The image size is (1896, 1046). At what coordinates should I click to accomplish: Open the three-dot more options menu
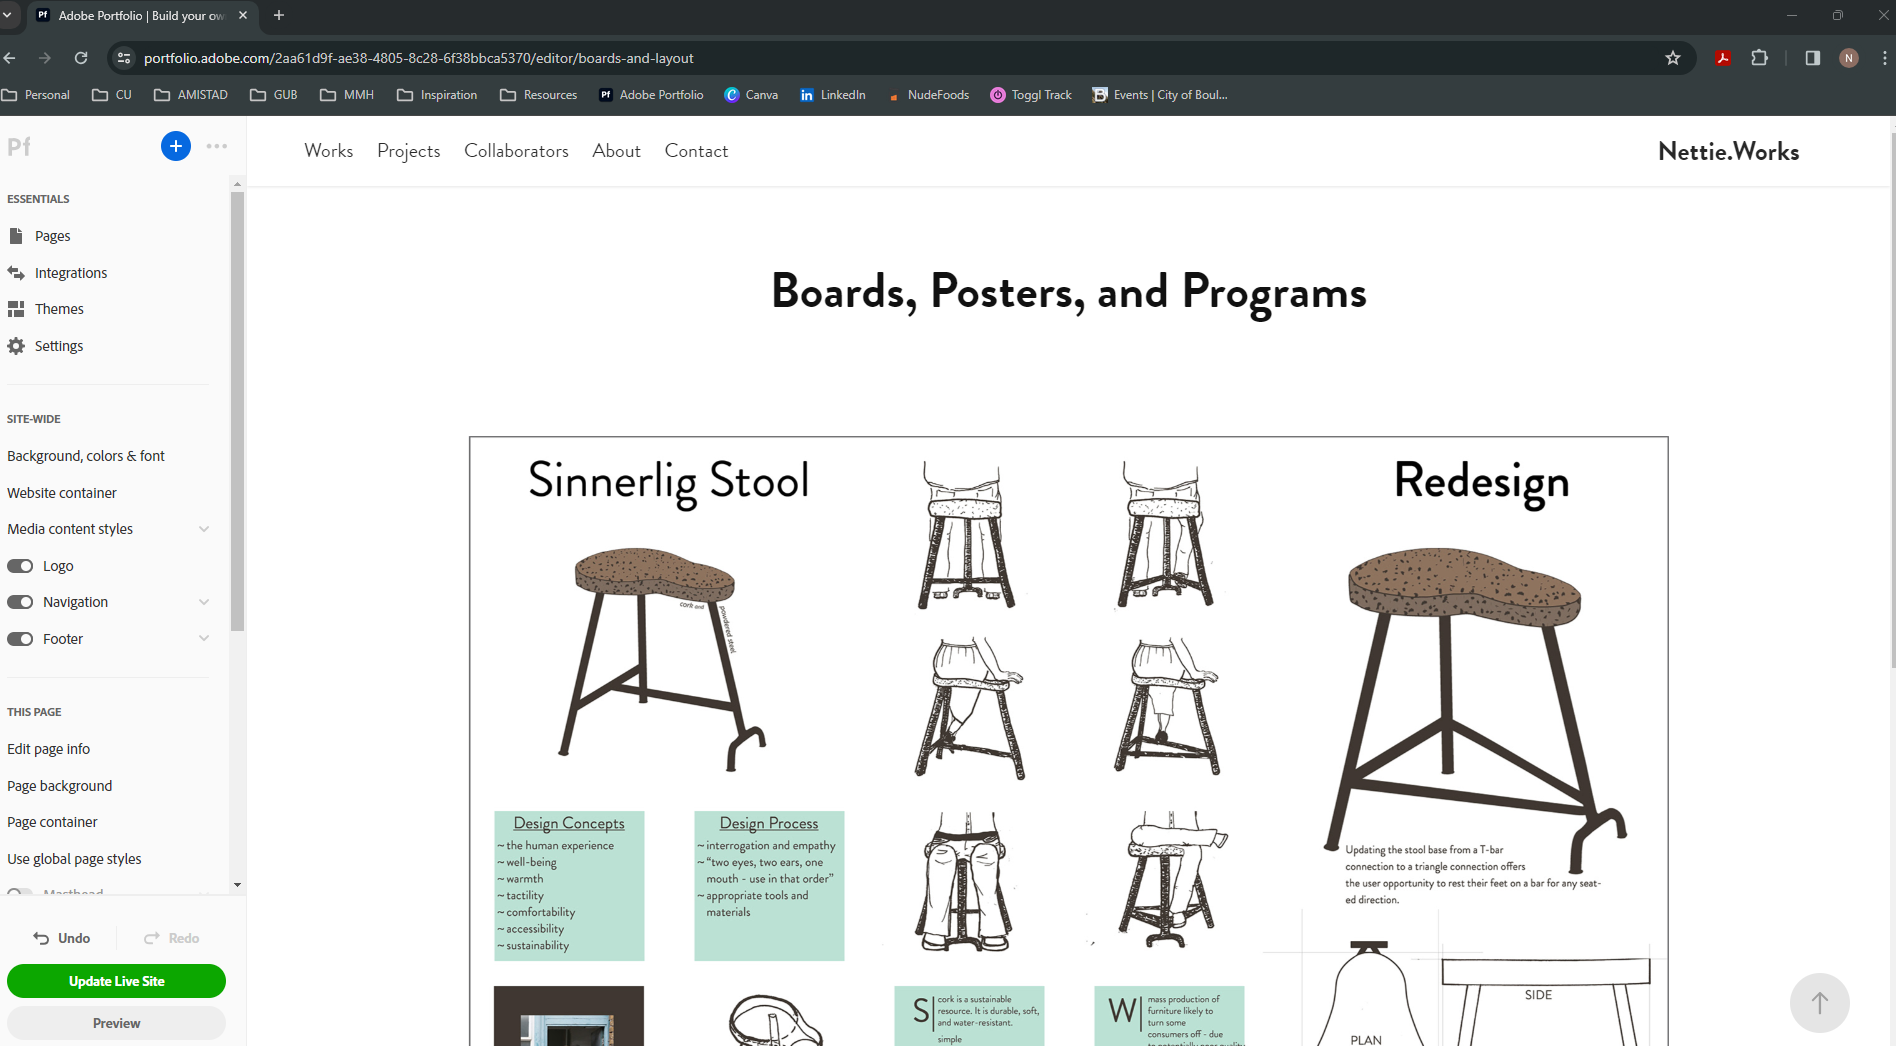(x=216, y=146)
